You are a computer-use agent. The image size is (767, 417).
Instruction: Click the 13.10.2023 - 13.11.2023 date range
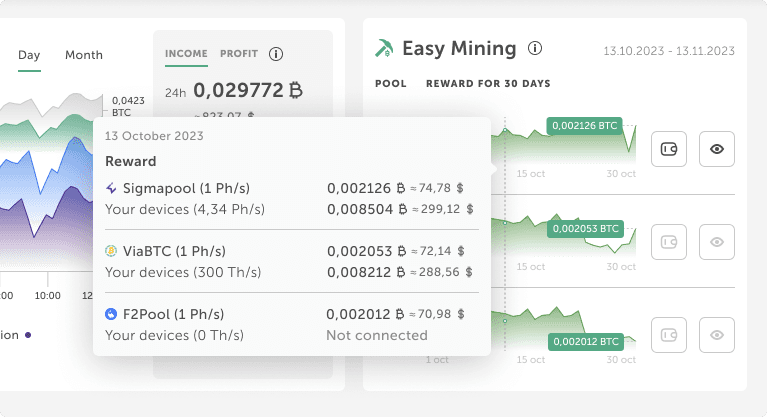coord(669,51)
